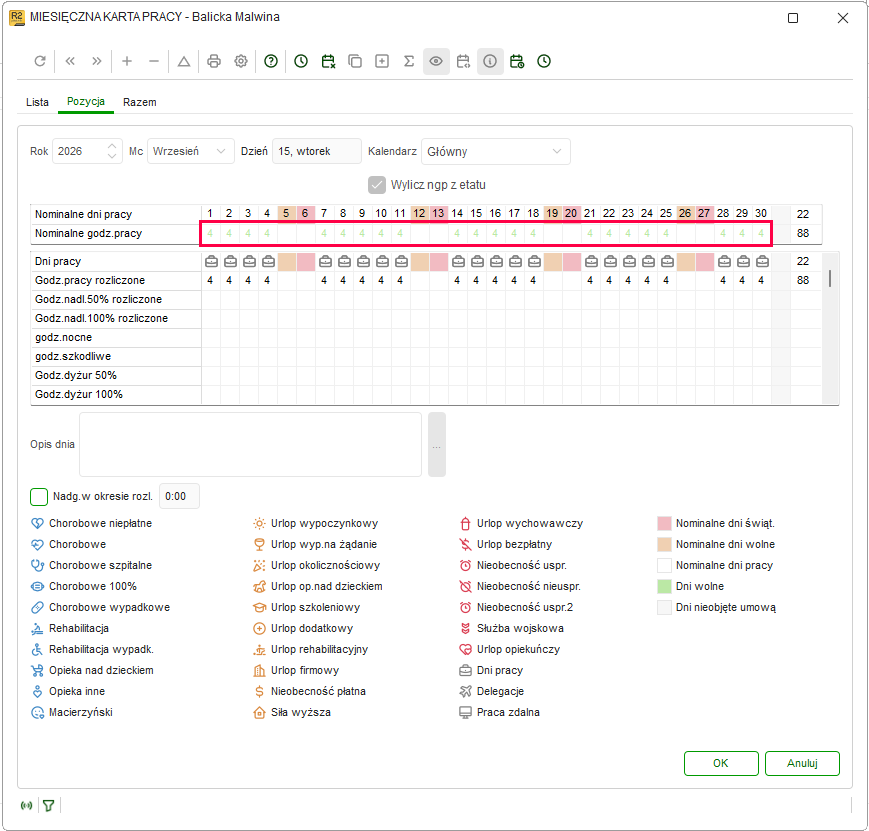Screen dimensions: 869x831
Task: Click the green 'Dni wolne' swatch
Action: (x=664, y=587)
